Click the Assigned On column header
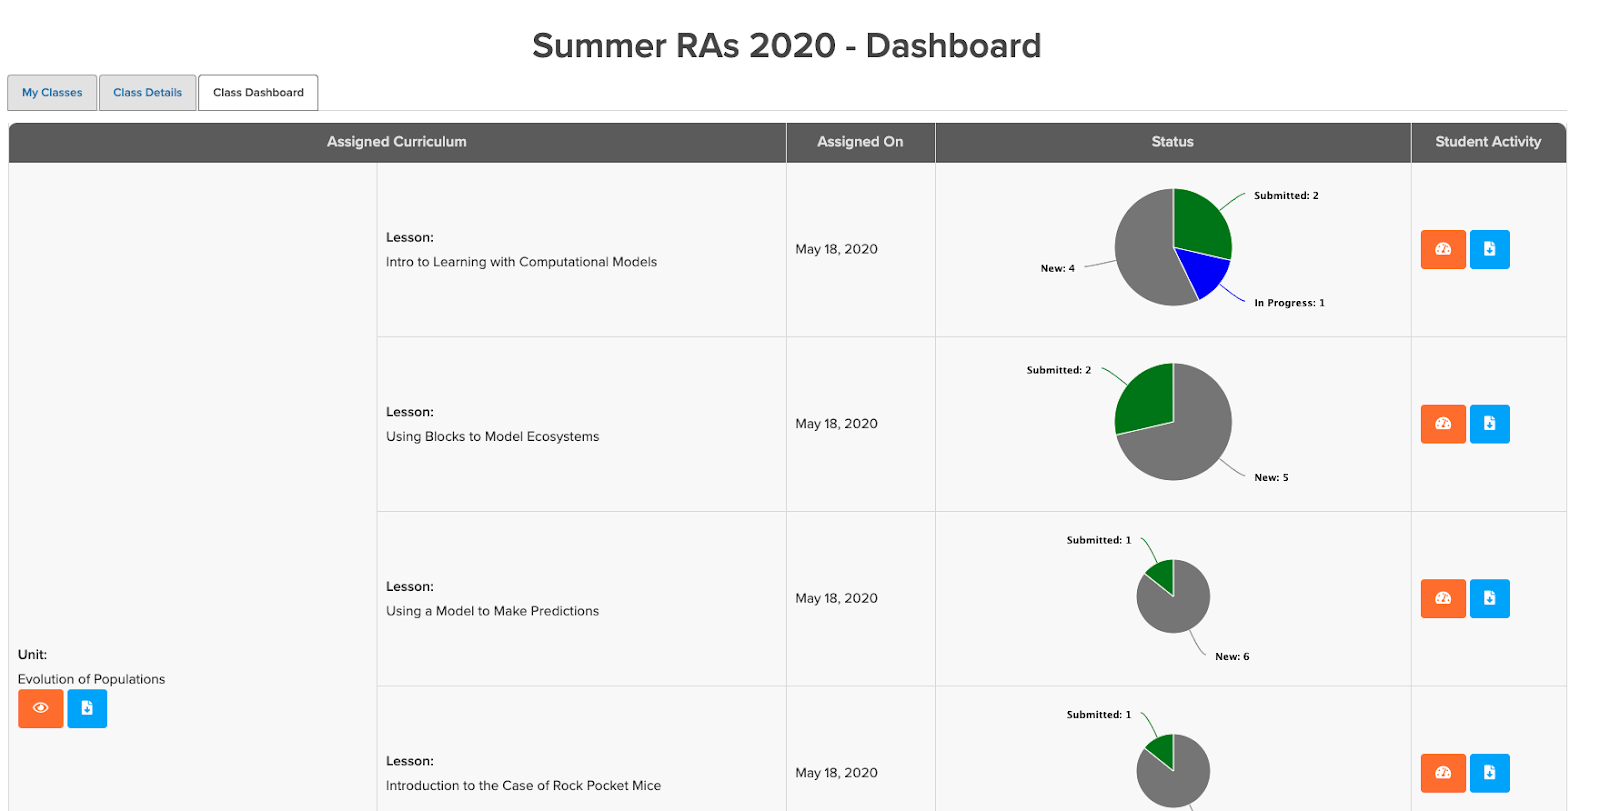 pyautogui.click(x=860, y=142)
